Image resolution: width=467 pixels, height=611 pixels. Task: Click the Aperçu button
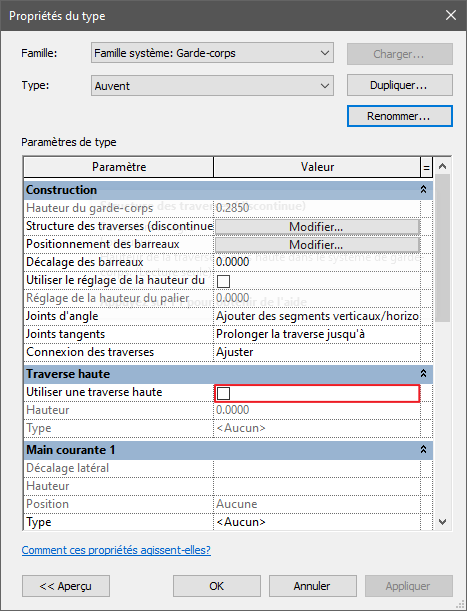[66, 586]
